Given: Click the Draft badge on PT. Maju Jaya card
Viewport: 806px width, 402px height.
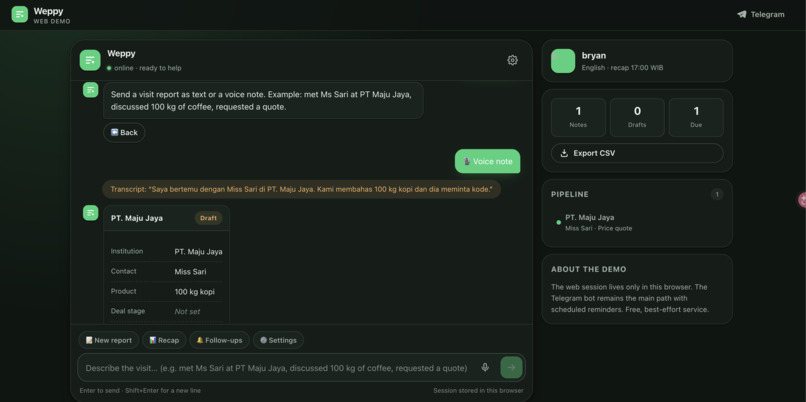Looking at the screenshot, I should 208,218.
